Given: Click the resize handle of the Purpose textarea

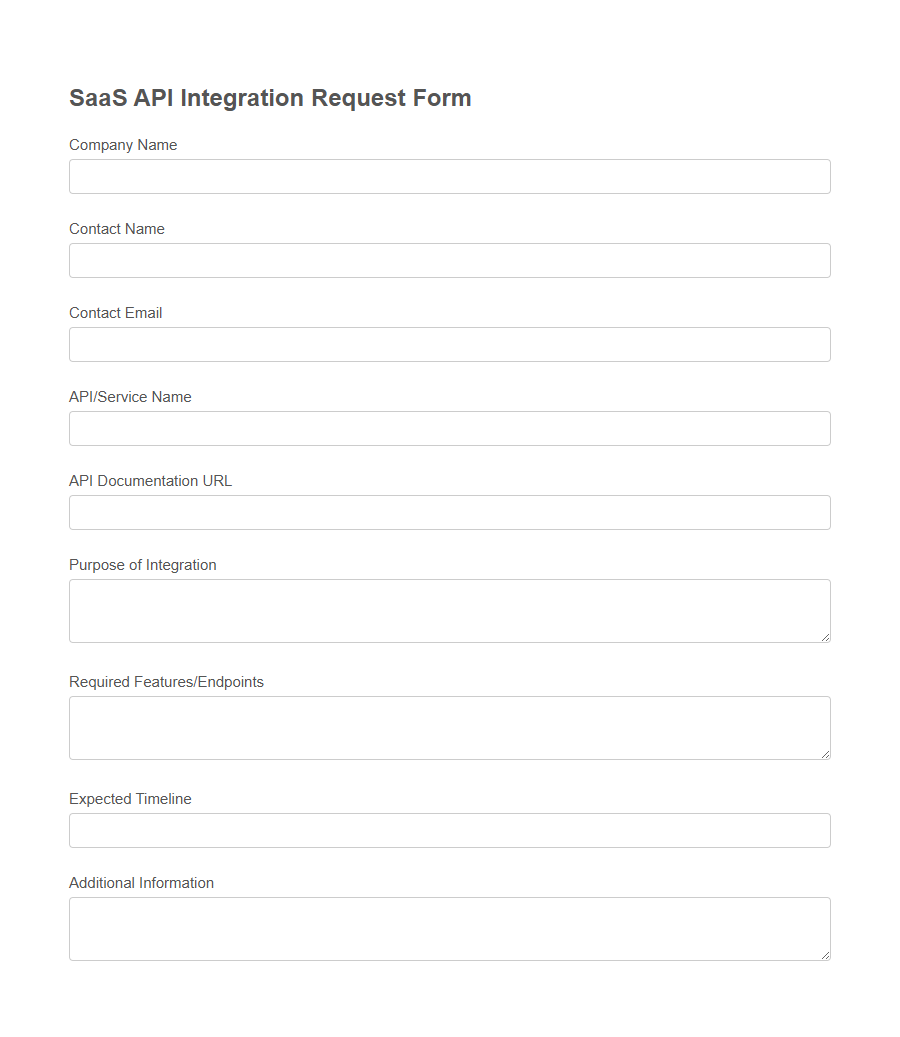Looking at the screenshot, I should pyautogui.click(x=826, y=639).
